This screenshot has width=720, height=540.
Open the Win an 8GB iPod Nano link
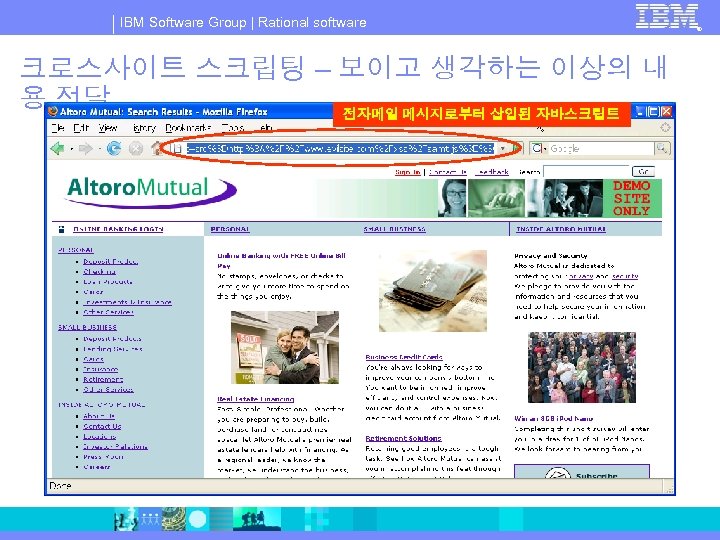coord(553,419)
